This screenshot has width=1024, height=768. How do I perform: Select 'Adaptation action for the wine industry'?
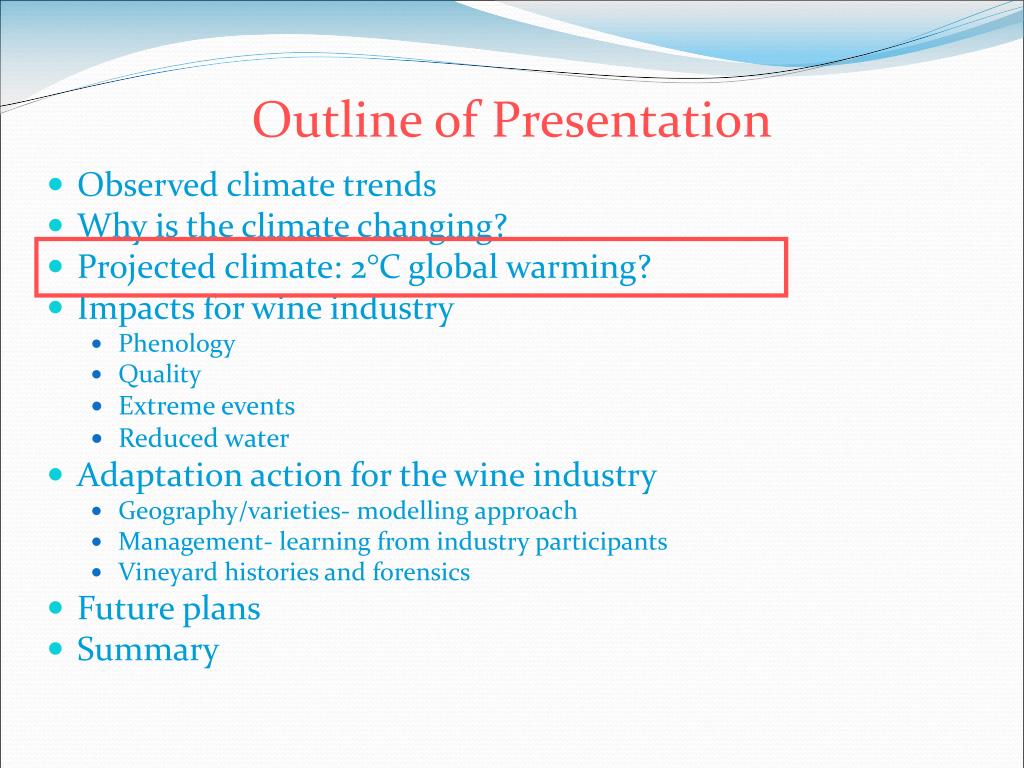coord(366,475)
